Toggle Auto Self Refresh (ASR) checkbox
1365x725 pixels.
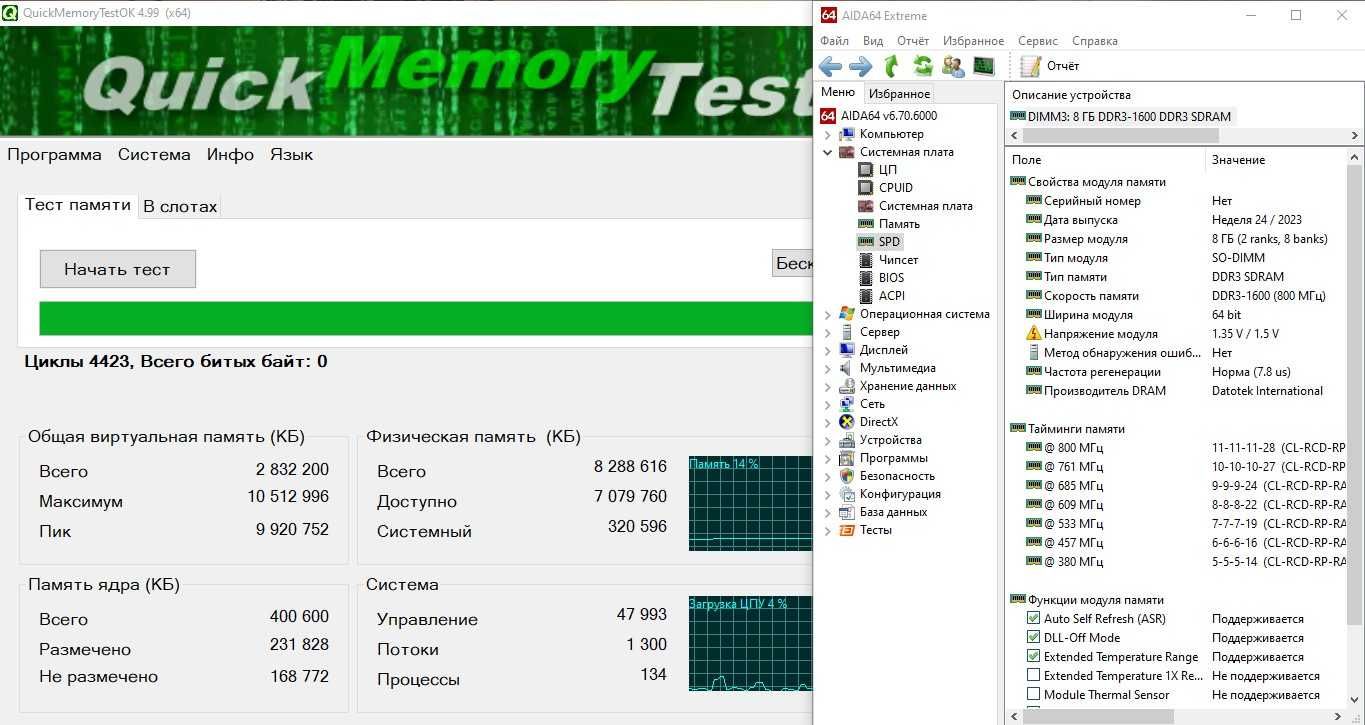point(1034,619)
